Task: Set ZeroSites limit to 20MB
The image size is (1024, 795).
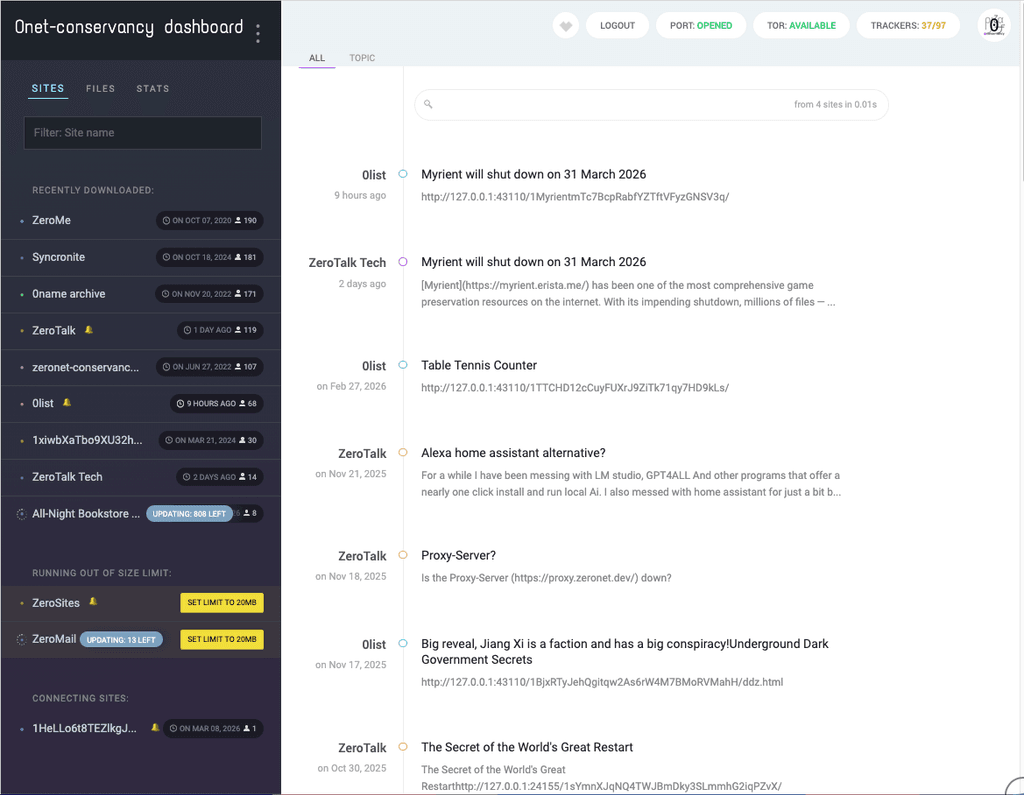Action: point(221,603)
